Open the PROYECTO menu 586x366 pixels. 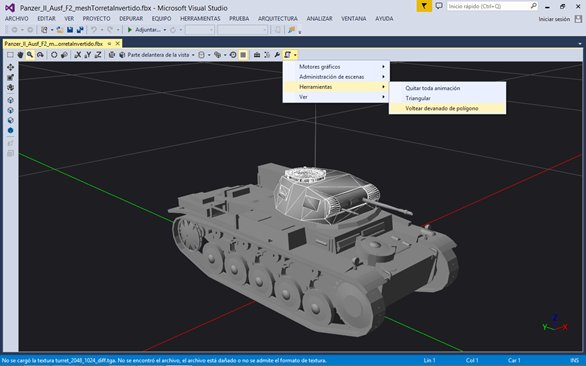(96, 18)
